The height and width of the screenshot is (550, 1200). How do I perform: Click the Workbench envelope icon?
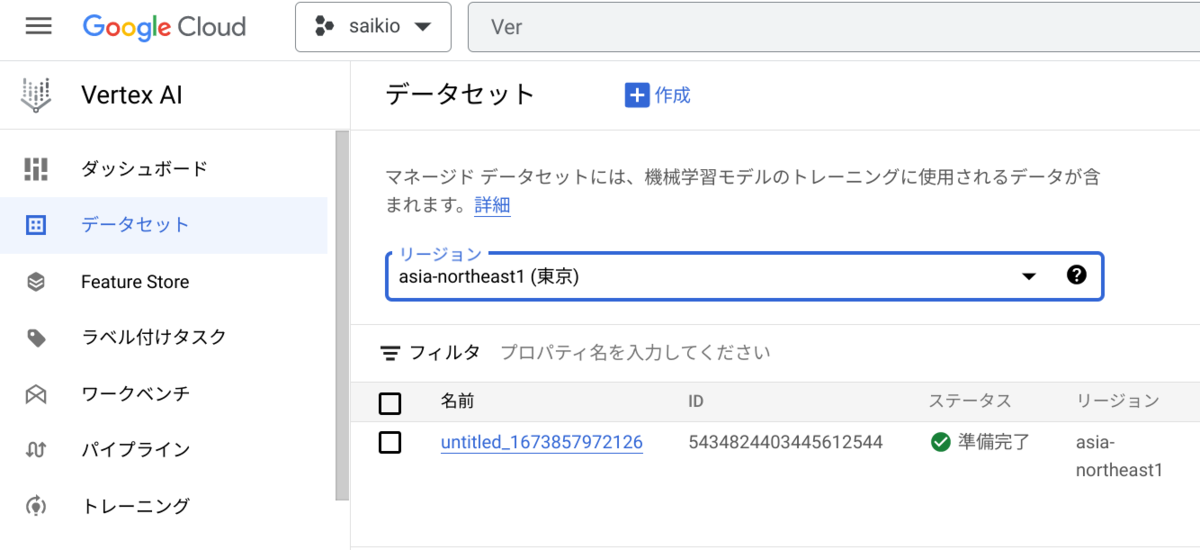click(36, 394)
